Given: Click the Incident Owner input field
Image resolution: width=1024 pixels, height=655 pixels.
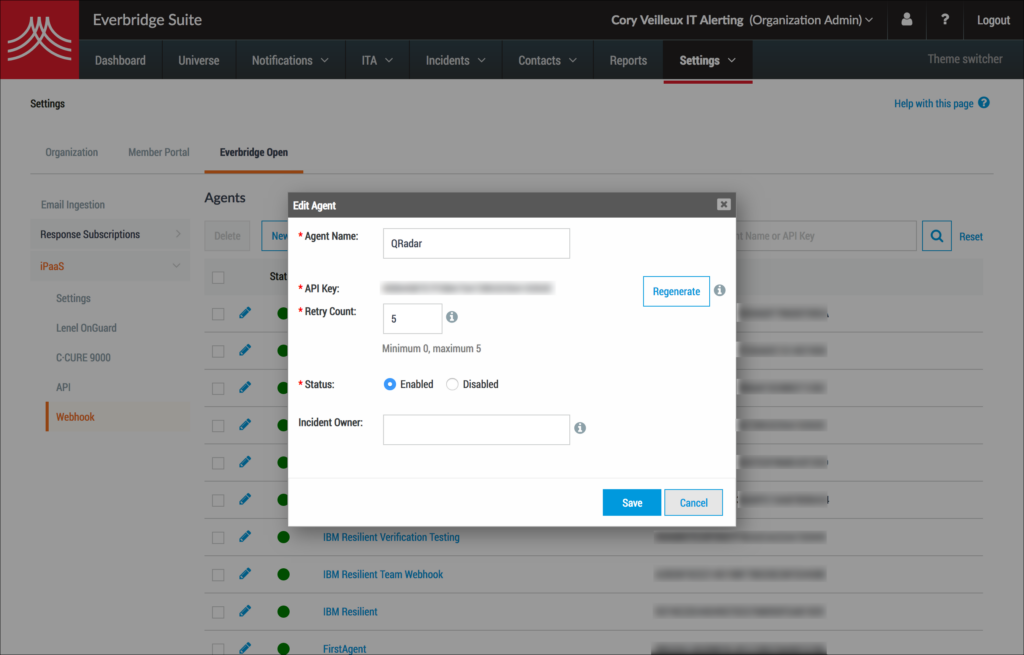Looking at the screenshot, I should coord(476,429).
